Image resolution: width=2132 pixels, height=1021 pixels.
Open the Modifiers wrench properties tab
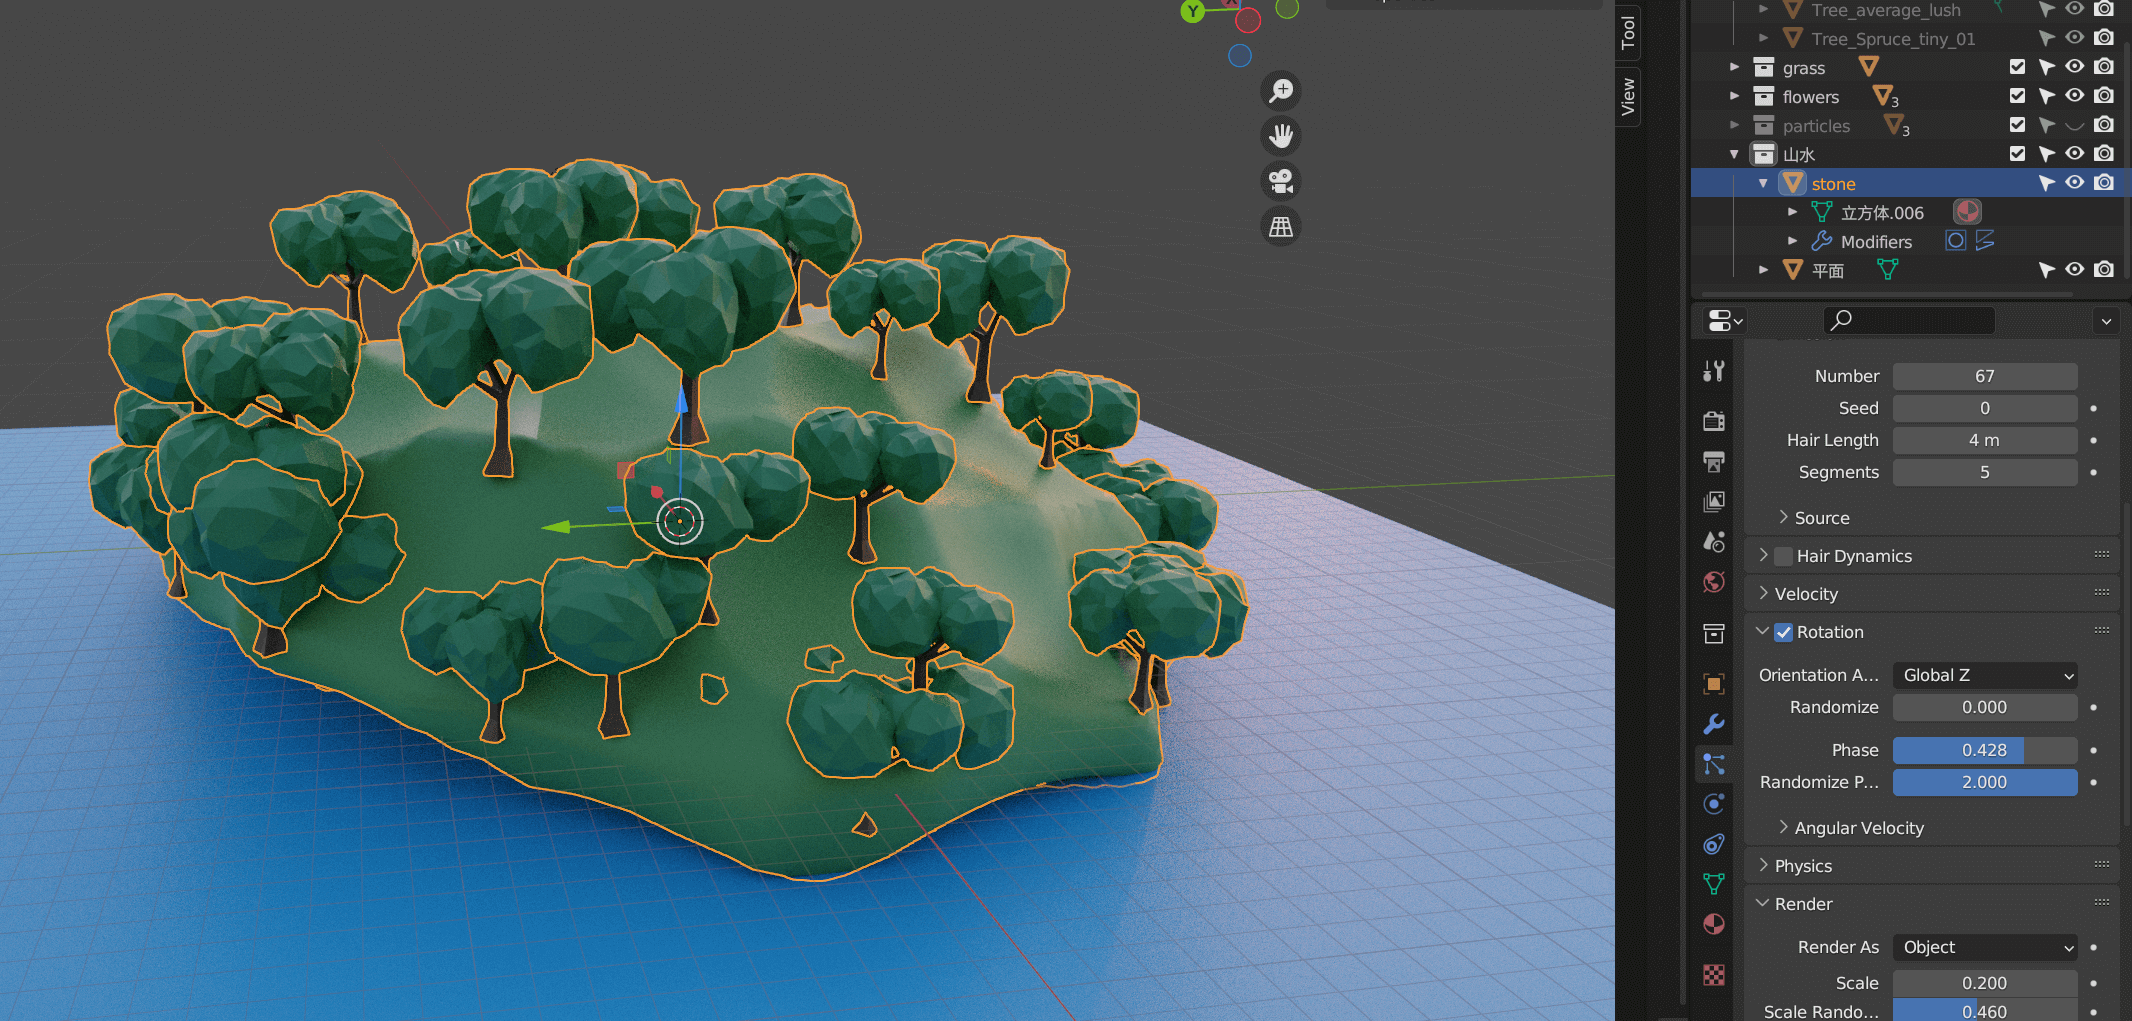pyautogui.click(x=1714, y=724)
